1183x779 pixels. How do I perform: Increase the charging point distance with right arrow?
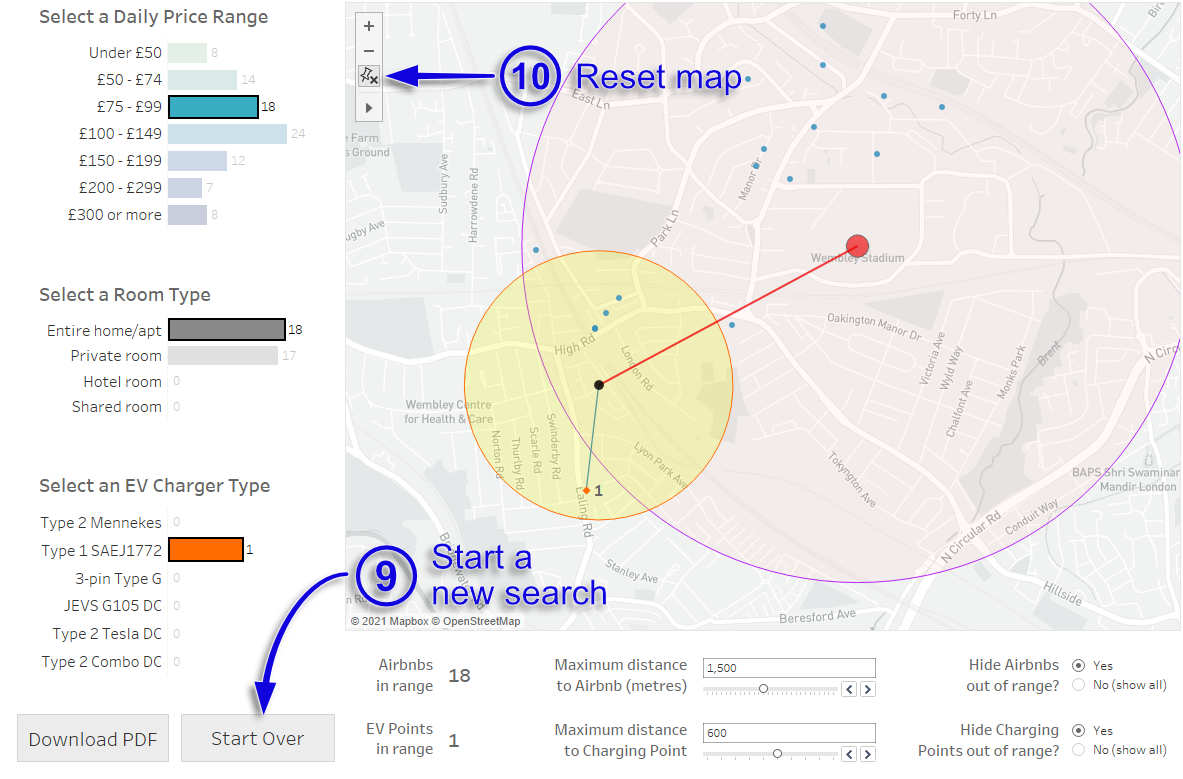[867, 754]
